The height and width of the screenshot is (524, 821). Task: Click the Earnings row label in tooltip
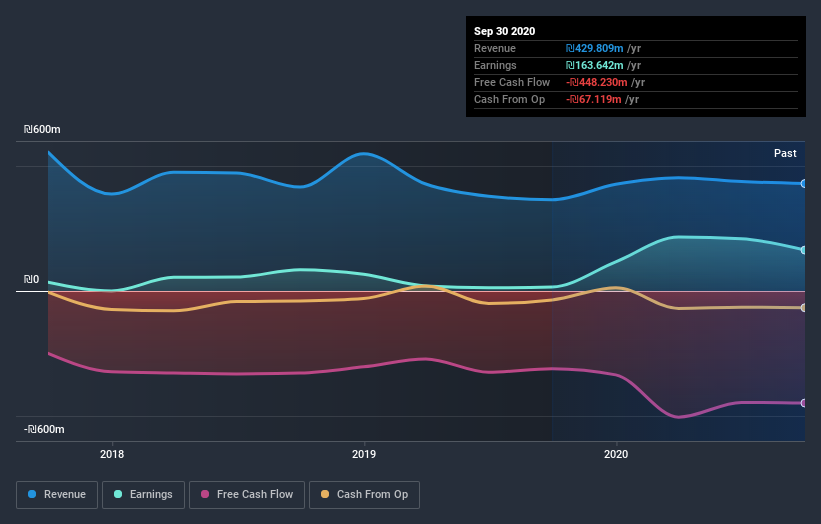point(495,65)
